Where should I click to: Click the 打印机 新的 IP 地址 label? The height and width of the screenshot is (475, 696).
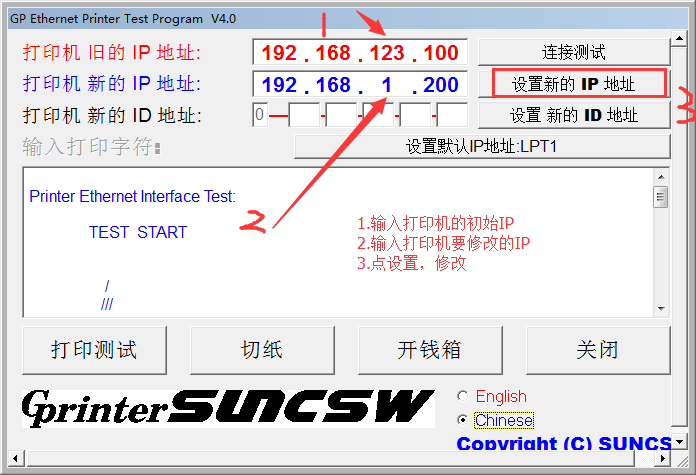(112, 84)
